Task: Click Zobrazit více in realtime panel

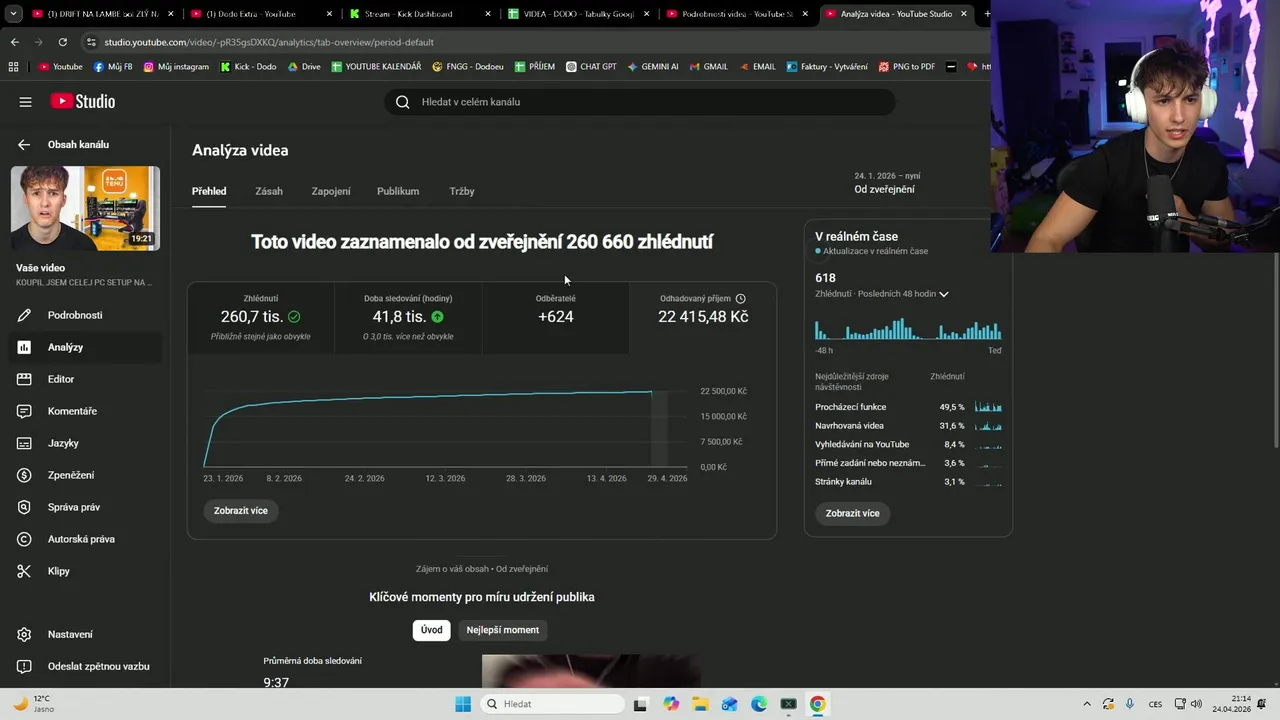Action: tap(852, 513)
